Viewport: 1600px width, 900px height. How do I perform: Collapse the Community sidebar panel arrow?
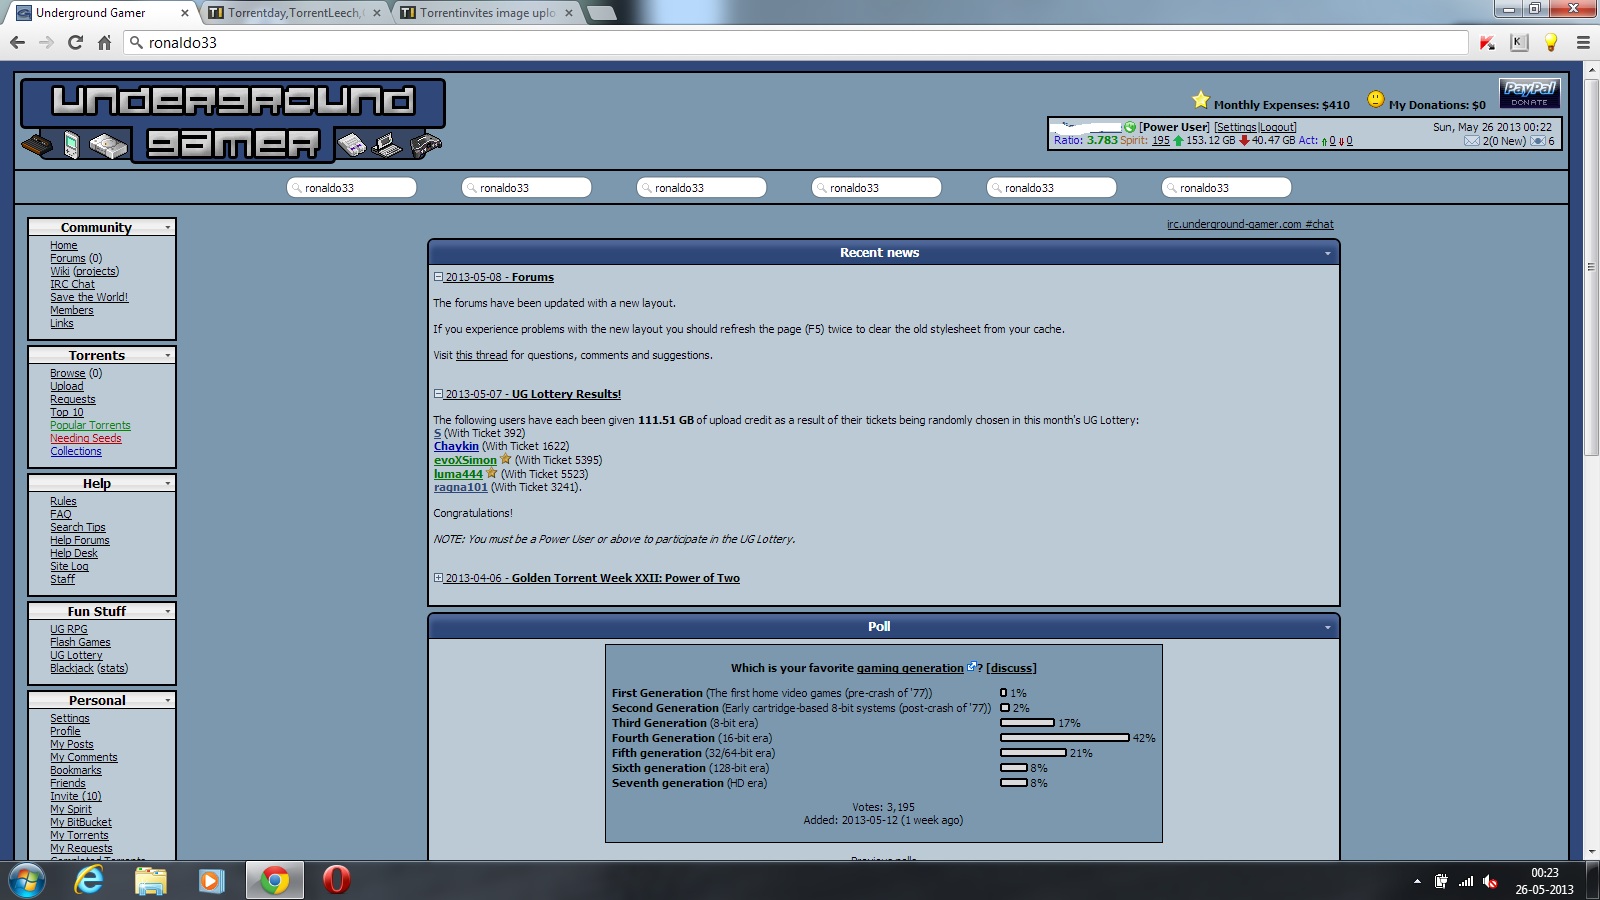(x=167, y=228)
